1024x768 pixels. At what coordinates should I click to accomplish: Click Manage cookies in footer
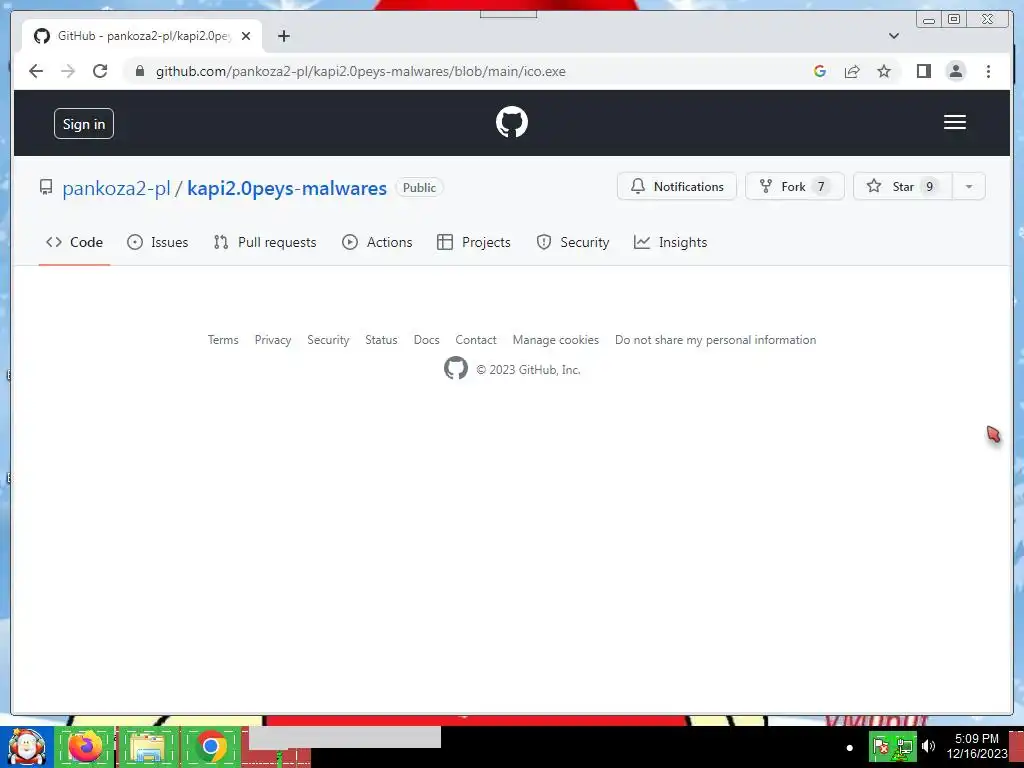click(x=555, y=340)
